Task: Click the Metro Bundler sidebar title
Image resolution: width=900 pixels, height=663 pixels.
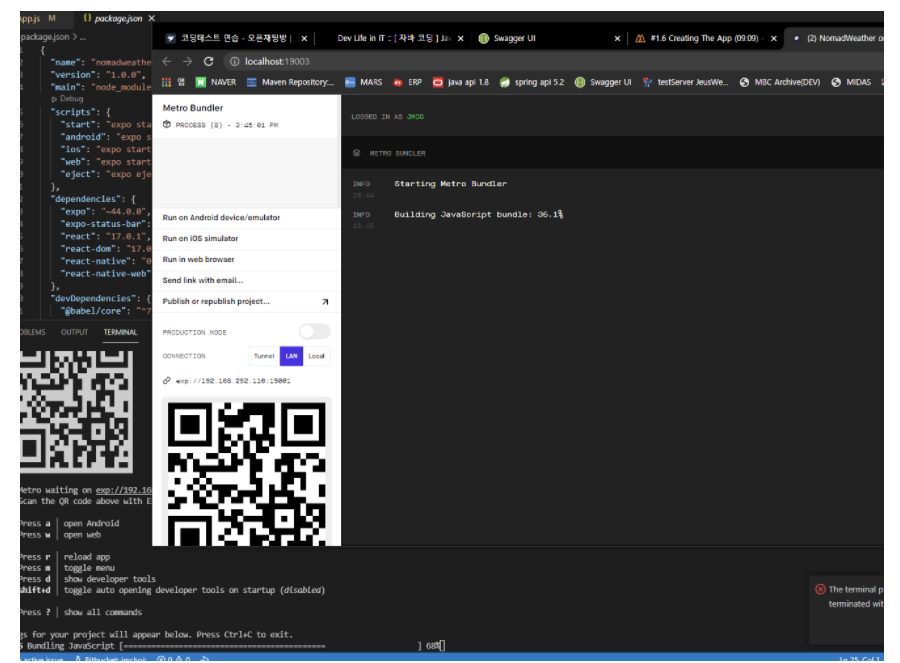Action: click(193, 108)
